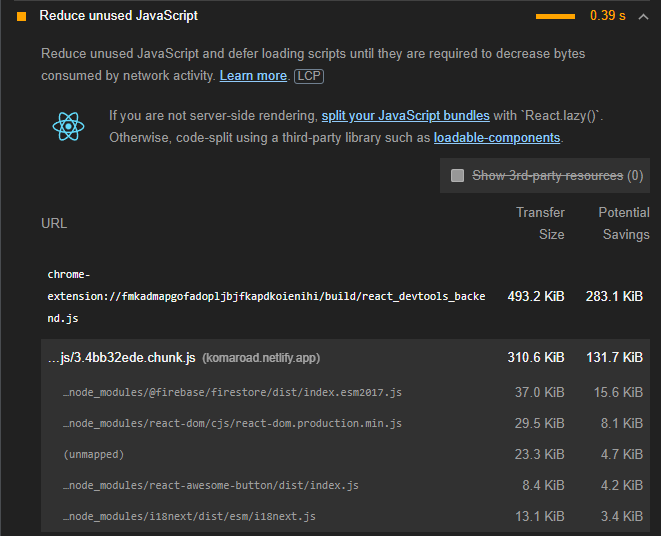Select the react-awesome-button index.js sub-item
Image resolution: width=661 pixels, height=536 pixels.
pyautogui.click(x=345, y=485)
